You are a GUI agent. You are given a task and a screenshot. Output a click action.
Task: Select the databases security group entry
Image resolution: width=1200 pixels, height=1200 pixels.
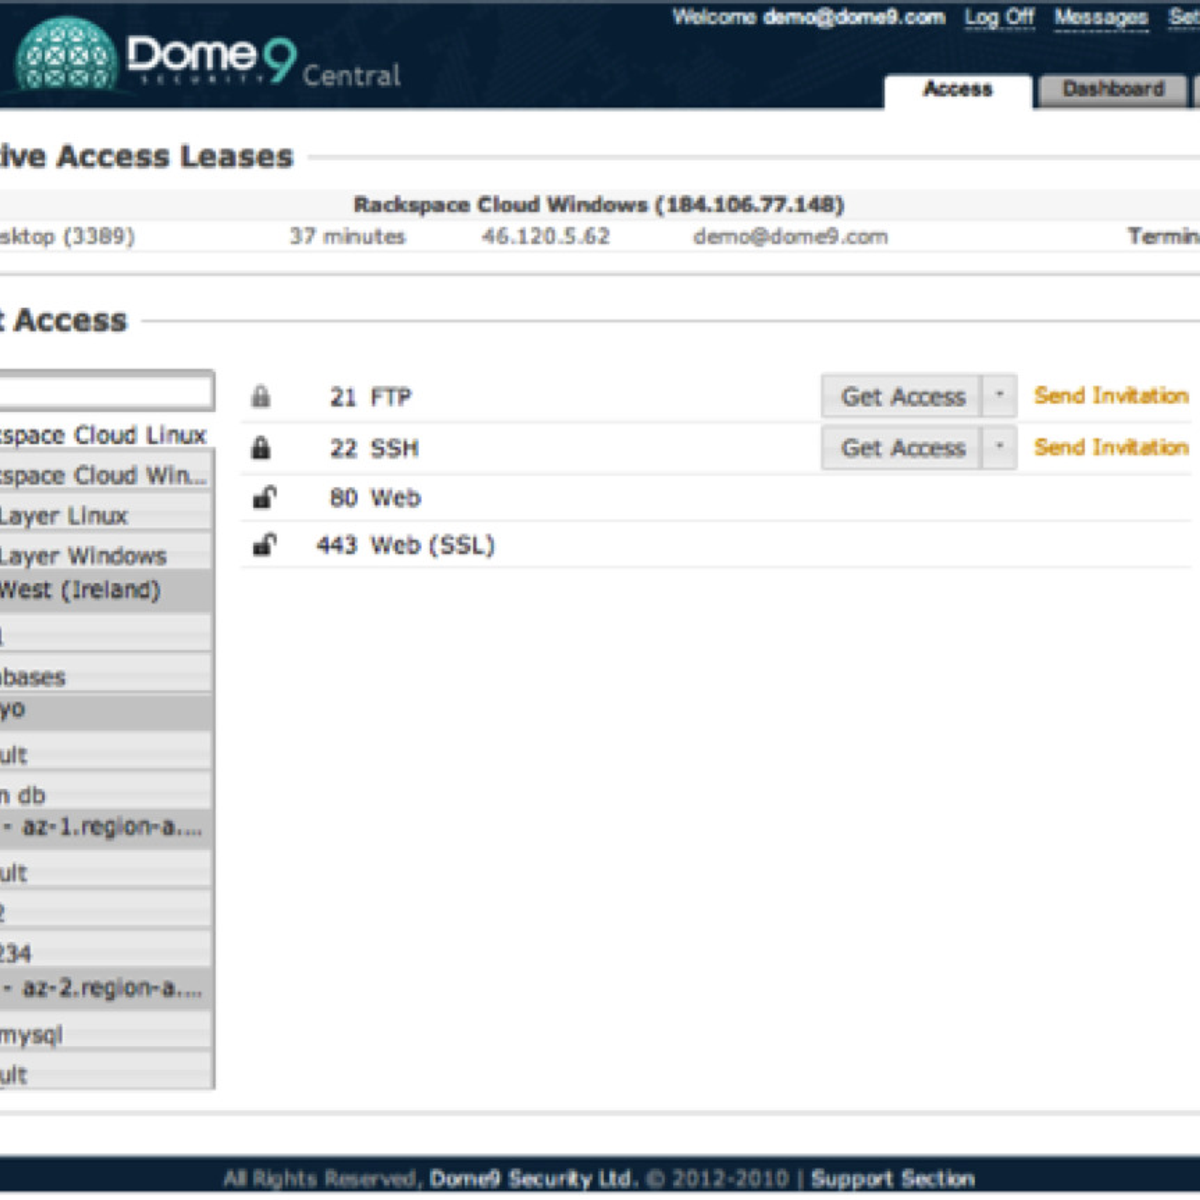(105, 676)
